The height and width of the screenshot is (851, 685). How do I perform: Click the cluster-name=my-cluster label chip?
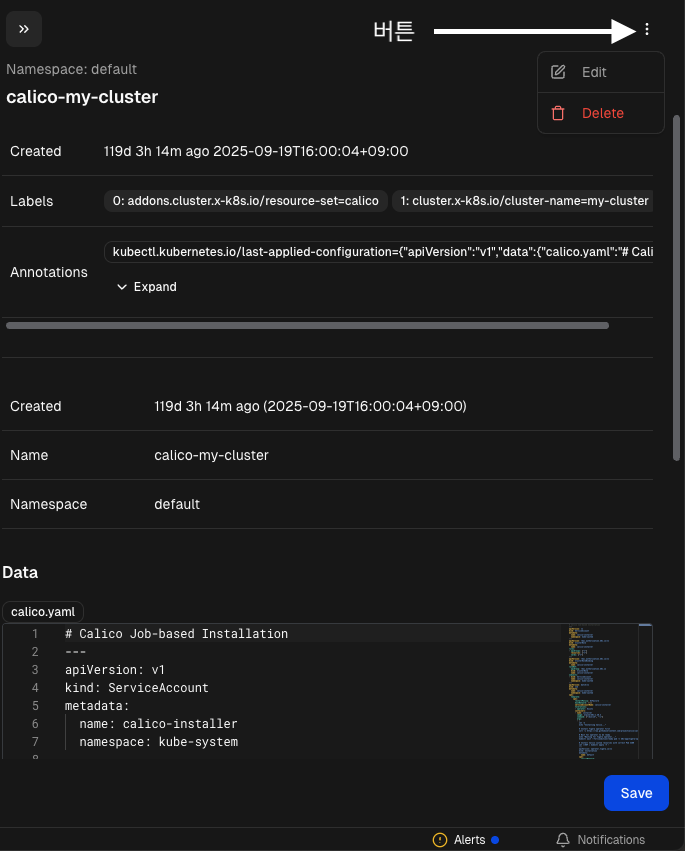click(x=523, y=201)
